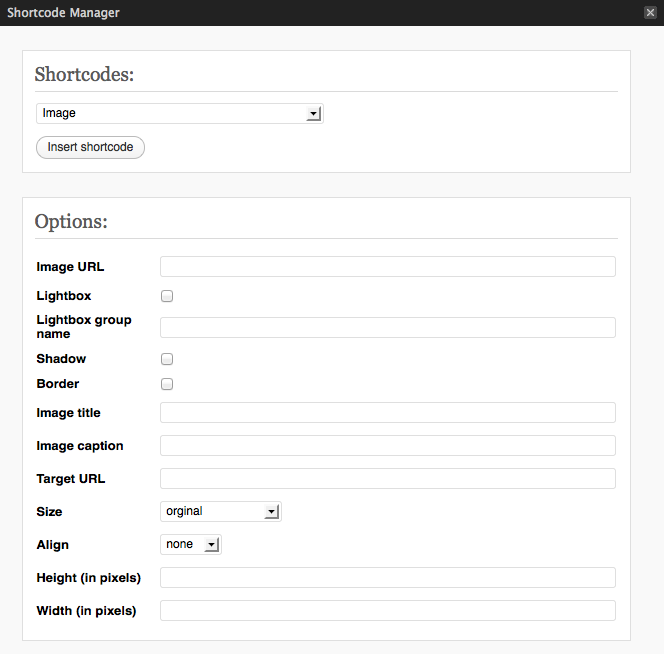Click the Insert shortcode button
The height and width of the screenshot is (654, 664).
pos(90,147)
